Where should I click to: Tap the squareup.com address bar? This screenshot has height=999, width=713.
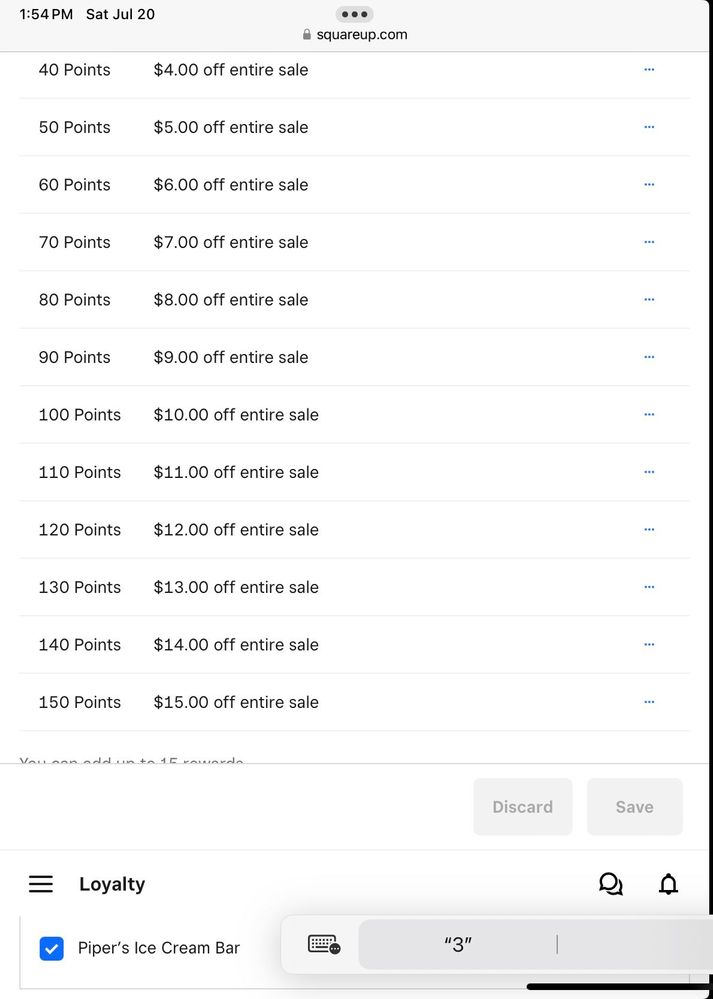[x=355, y=34]
